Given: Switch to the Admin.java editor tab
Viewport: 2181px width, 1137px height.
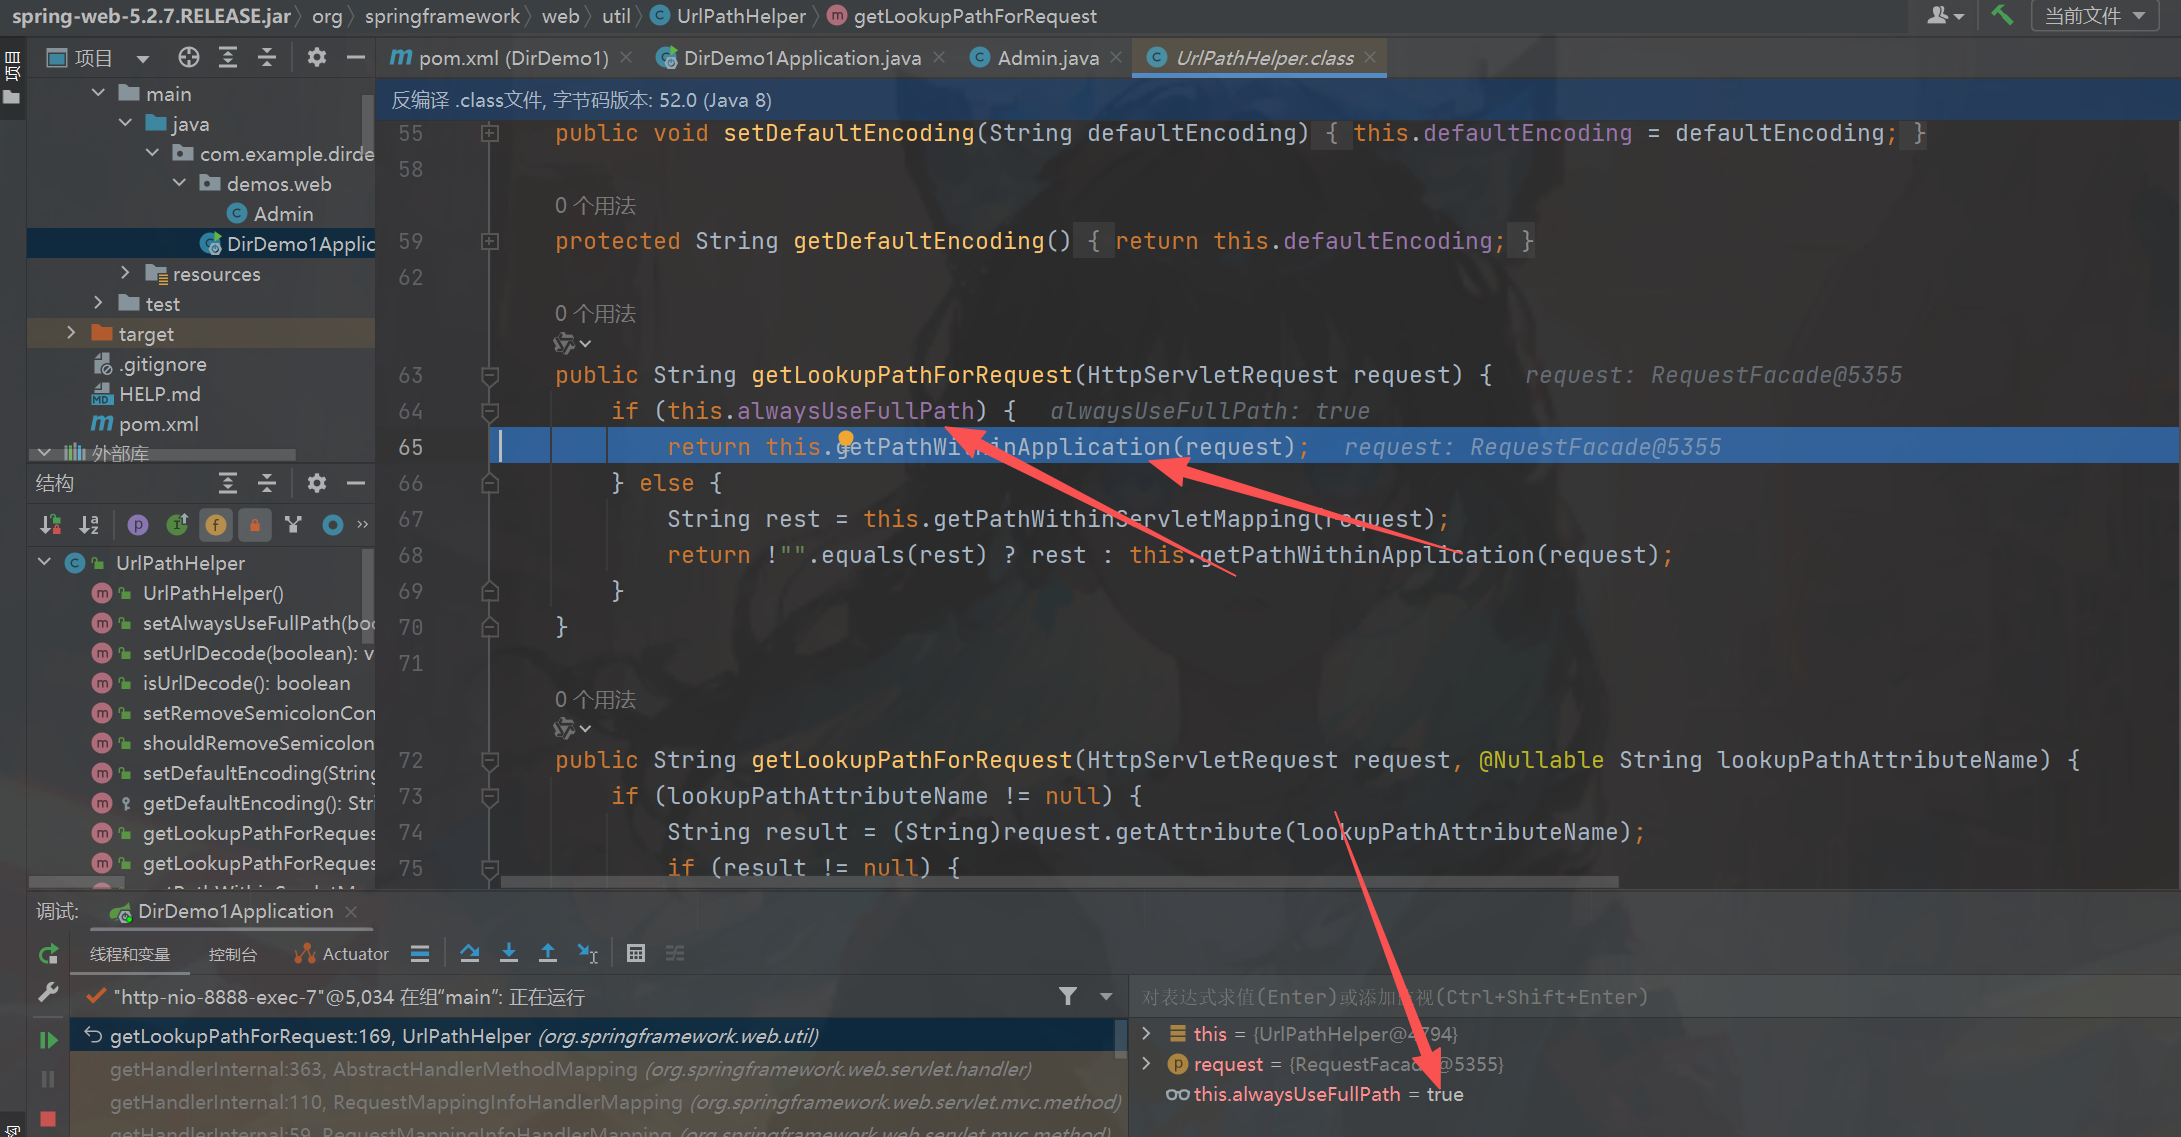Looking at the screenshot, I should tap(1046, 58).
